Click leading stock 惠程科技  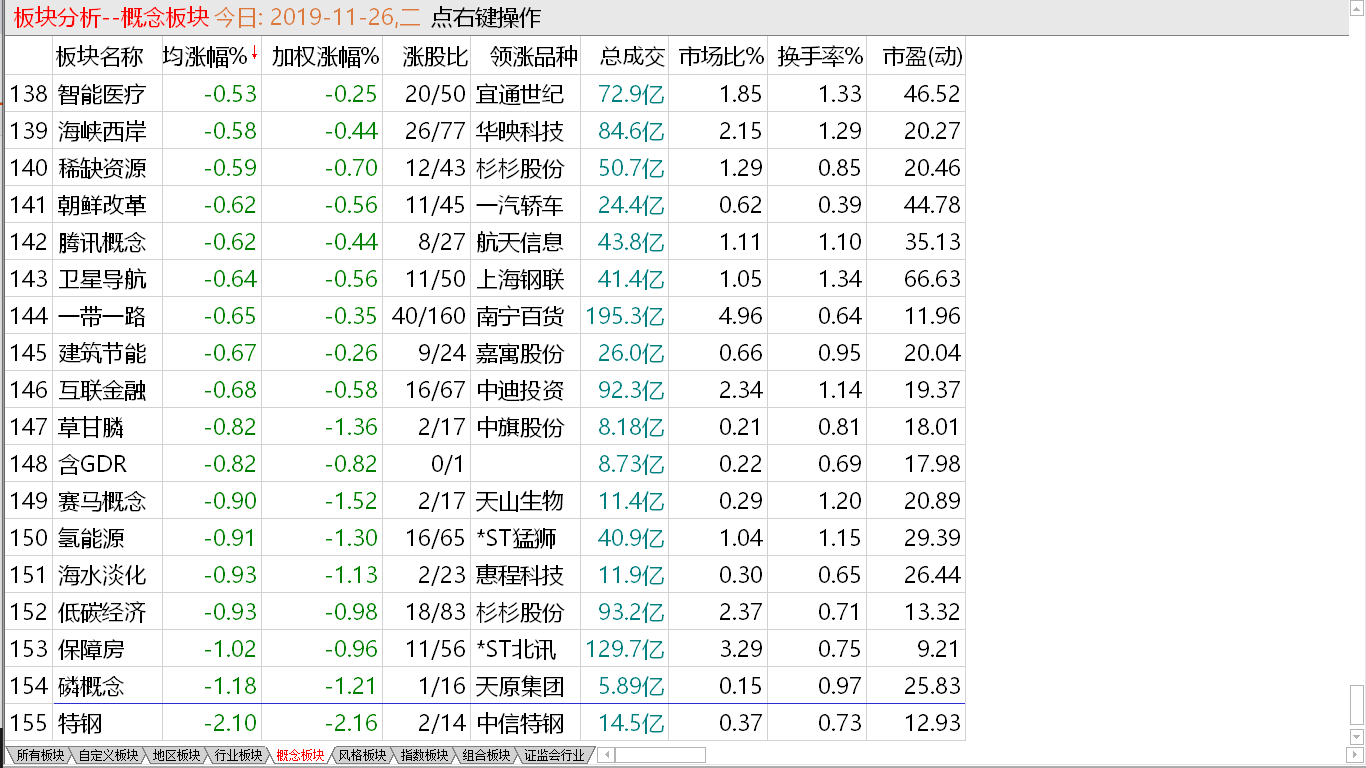point(520,575)
